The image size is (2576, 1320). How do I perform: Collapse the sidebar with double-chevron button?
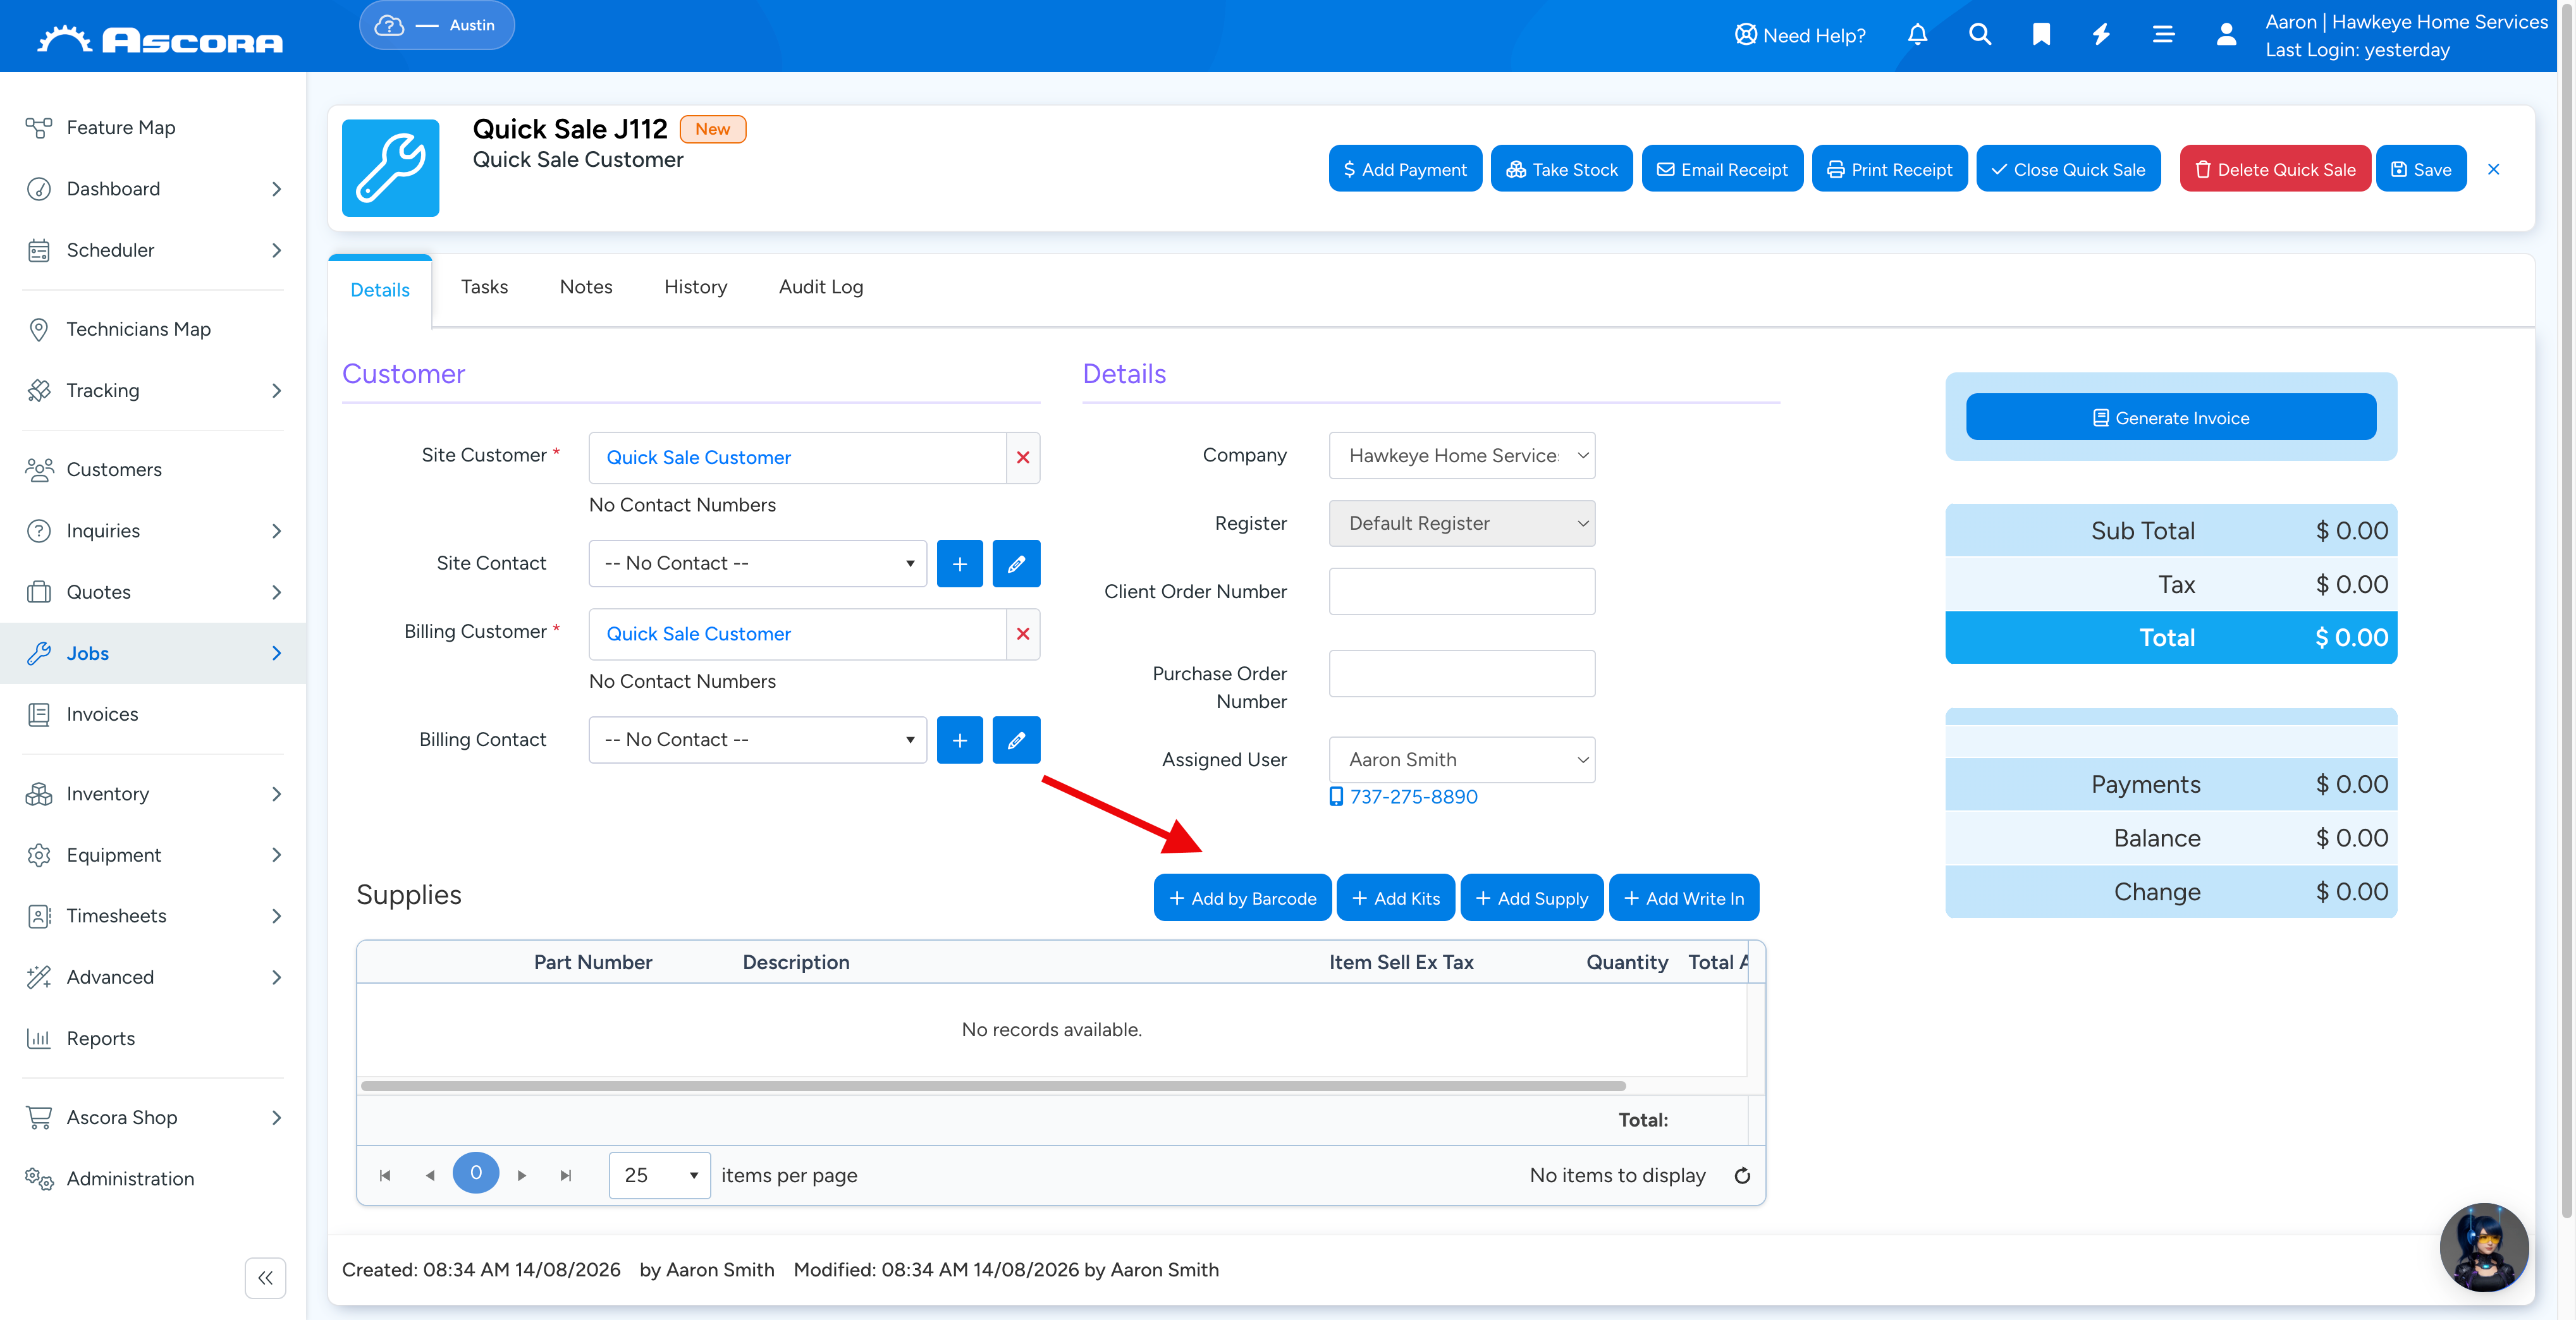pos(265,1277)
